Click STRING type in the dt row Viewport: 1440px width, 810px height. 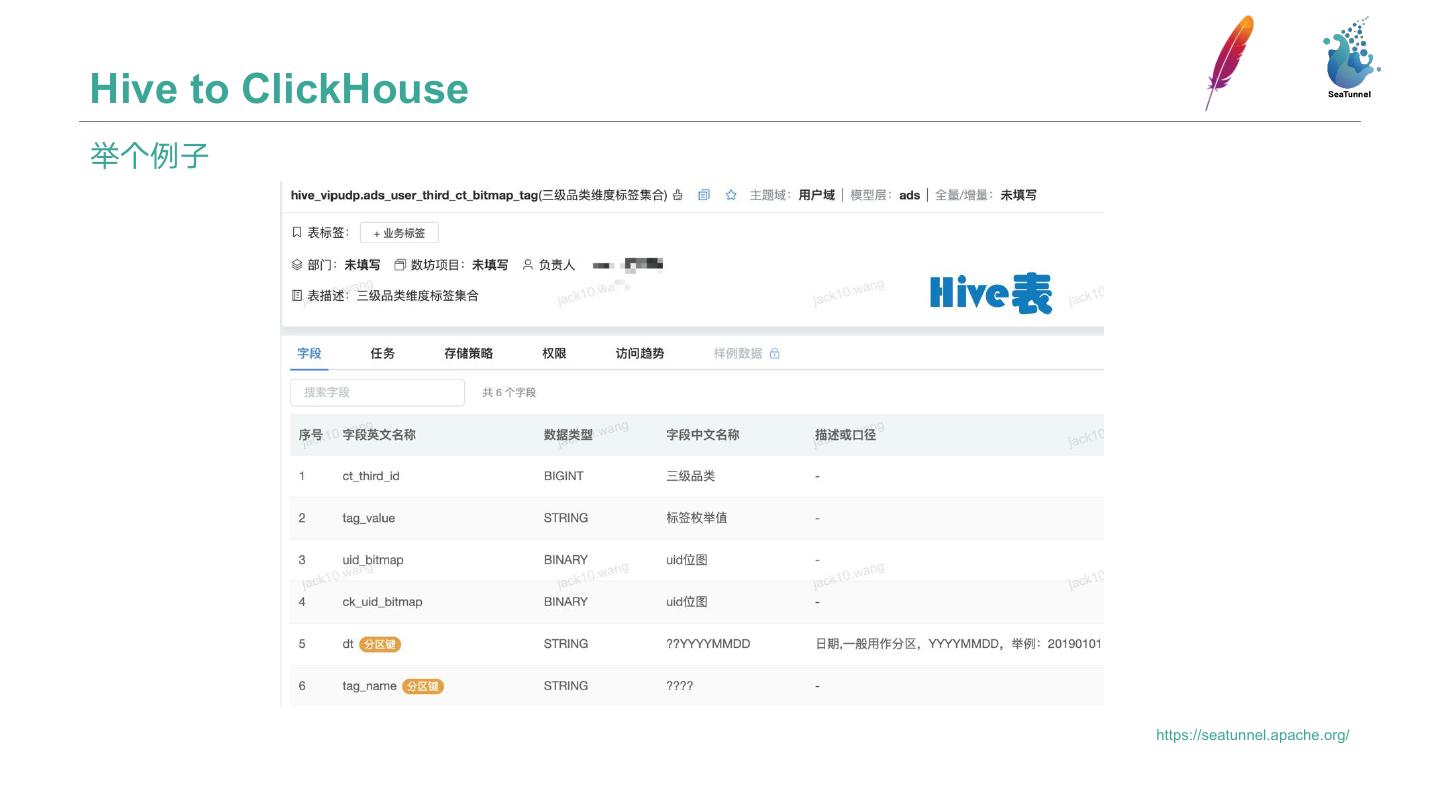coord(566,644)
